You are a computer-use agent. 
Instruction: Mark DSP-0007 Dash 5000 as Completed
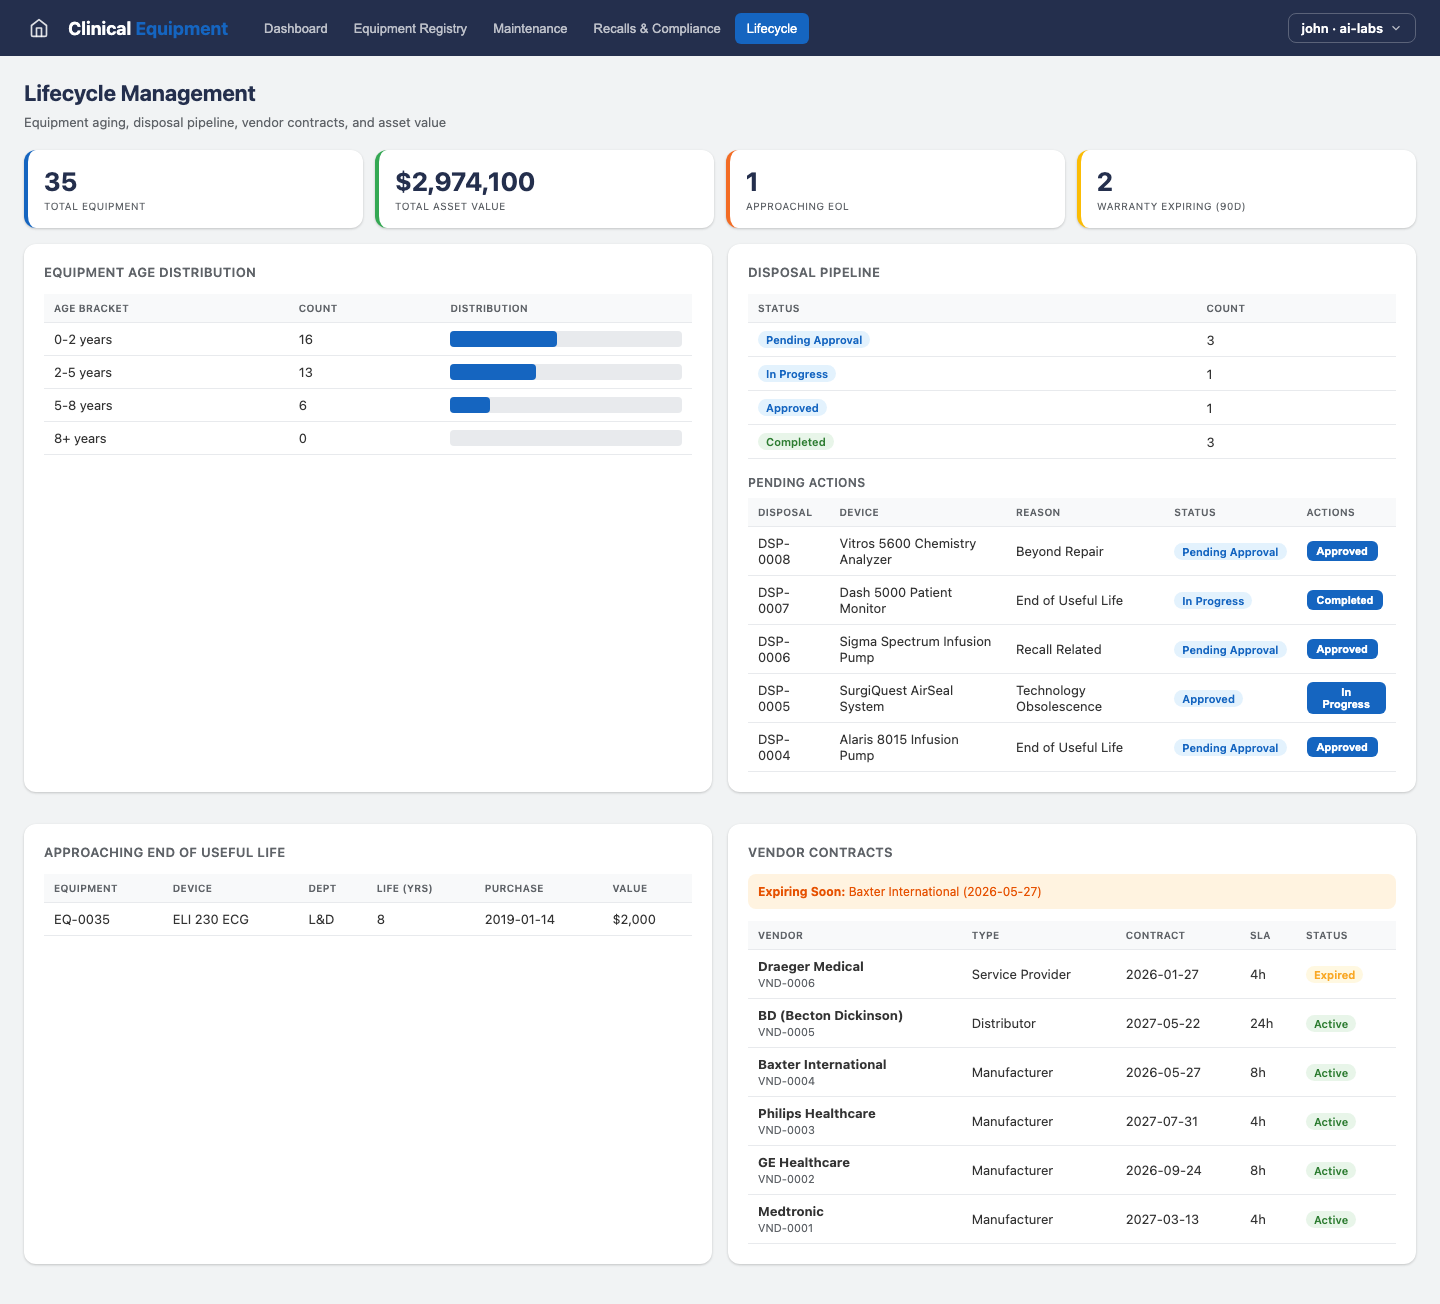coord(1344,600)
